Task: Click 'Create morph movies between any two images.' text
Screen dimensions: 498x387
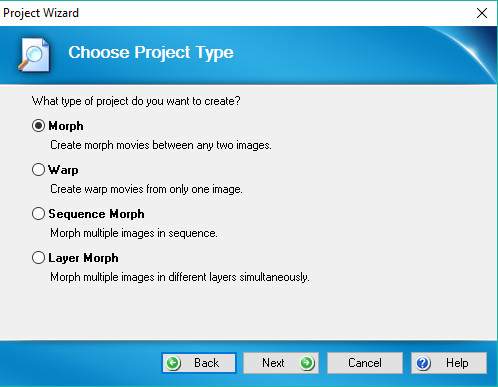Action: [161, 145]
